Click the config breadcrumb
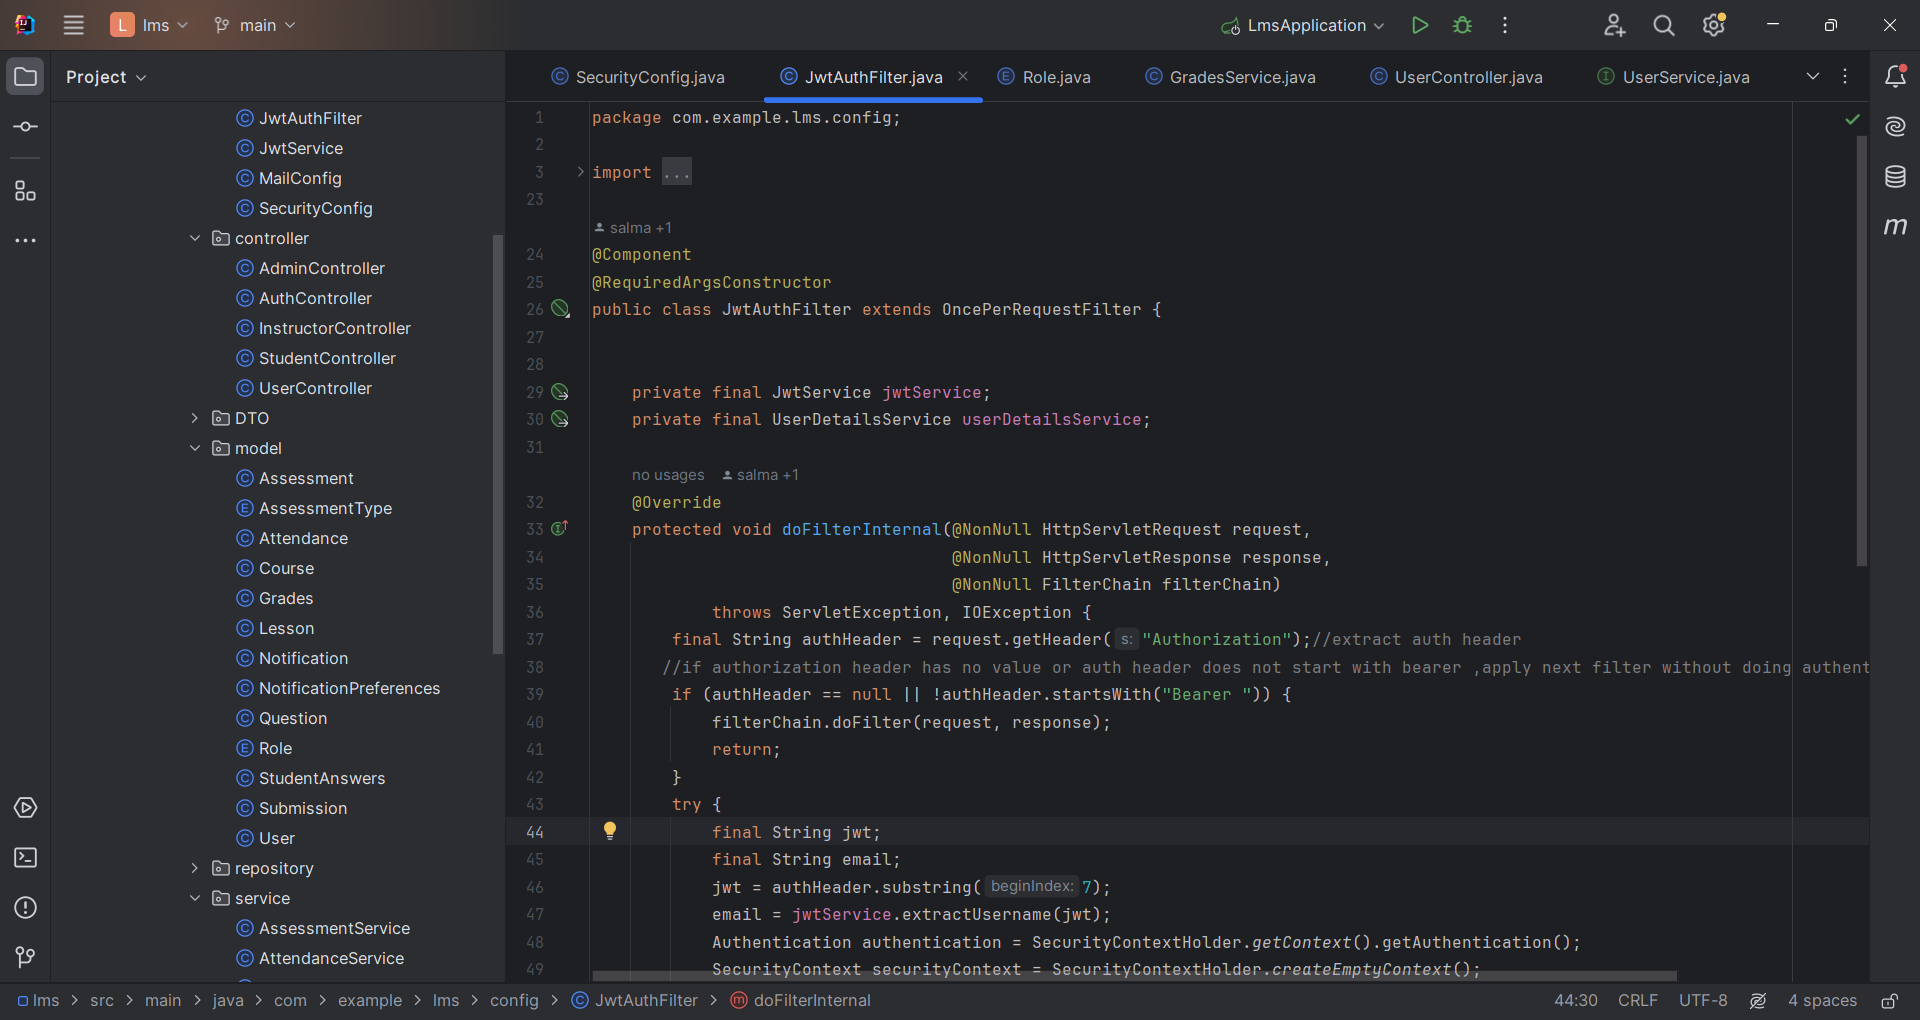This screenshot has width=1920, height=1020. click(514, 1001)
